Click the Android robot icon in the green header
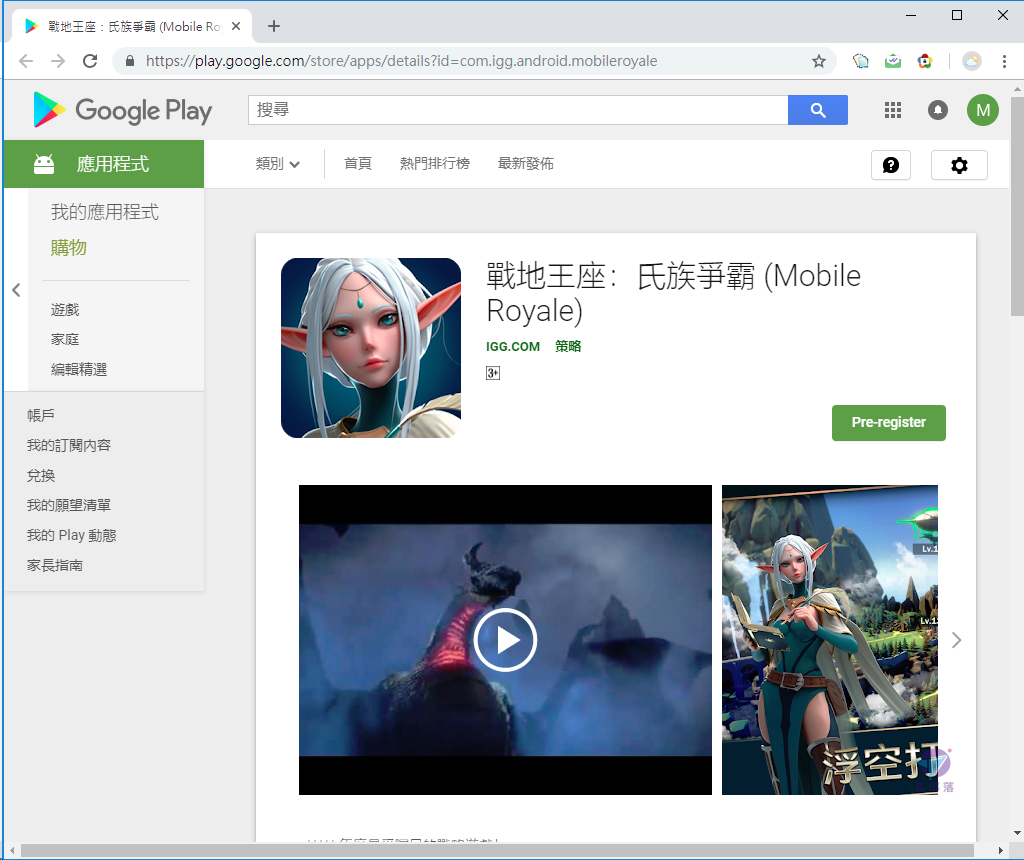Viewport: 1024px width, 860px height. pyautogui.click(x=44, y=164)
